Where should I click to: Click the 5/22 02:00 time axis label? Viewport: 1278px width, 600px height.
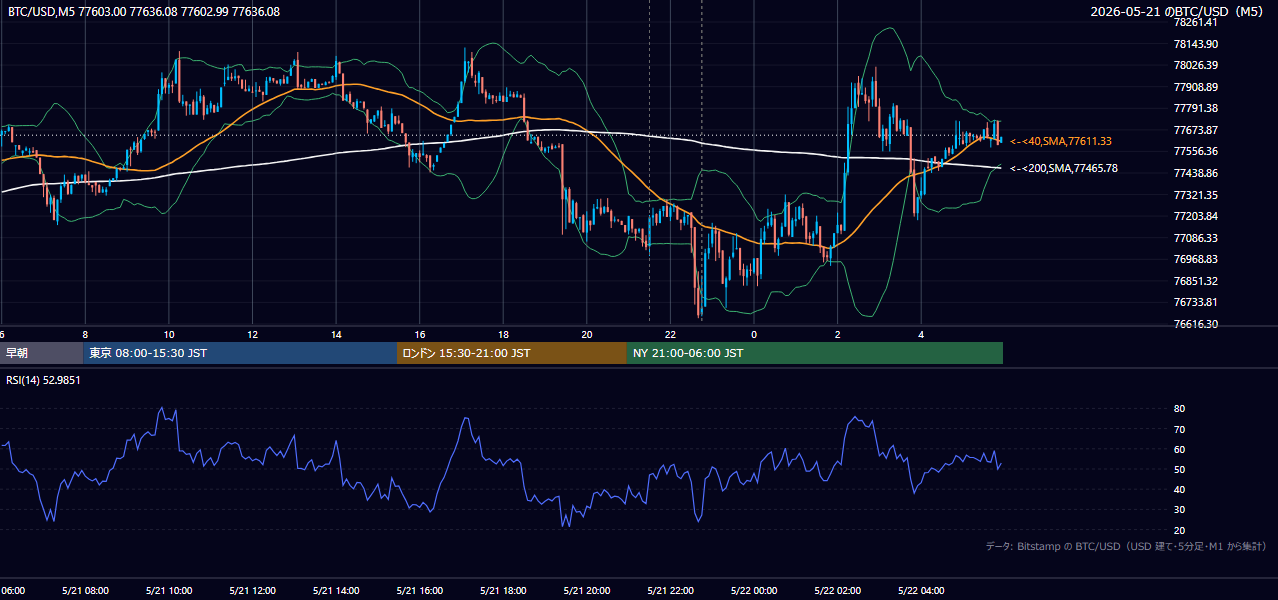(x=837, y=591)
